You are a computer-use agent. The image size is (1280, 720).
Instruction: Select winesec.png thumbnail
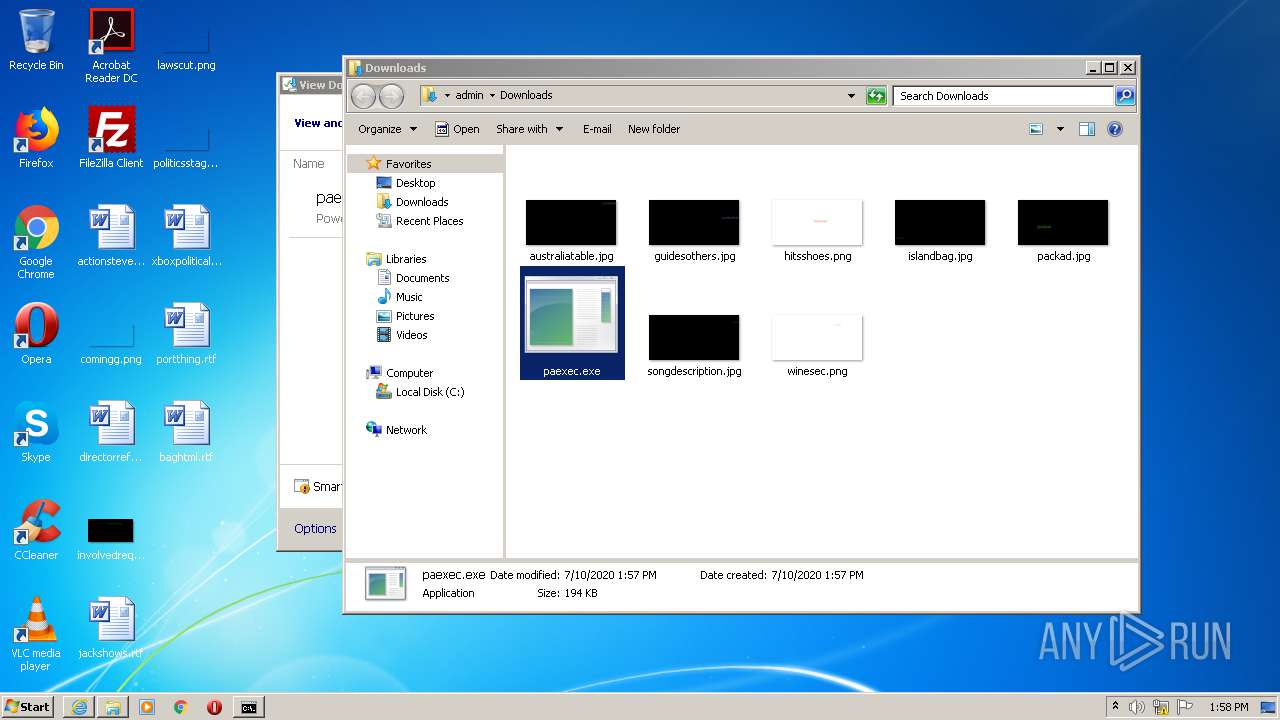(817, 345)
